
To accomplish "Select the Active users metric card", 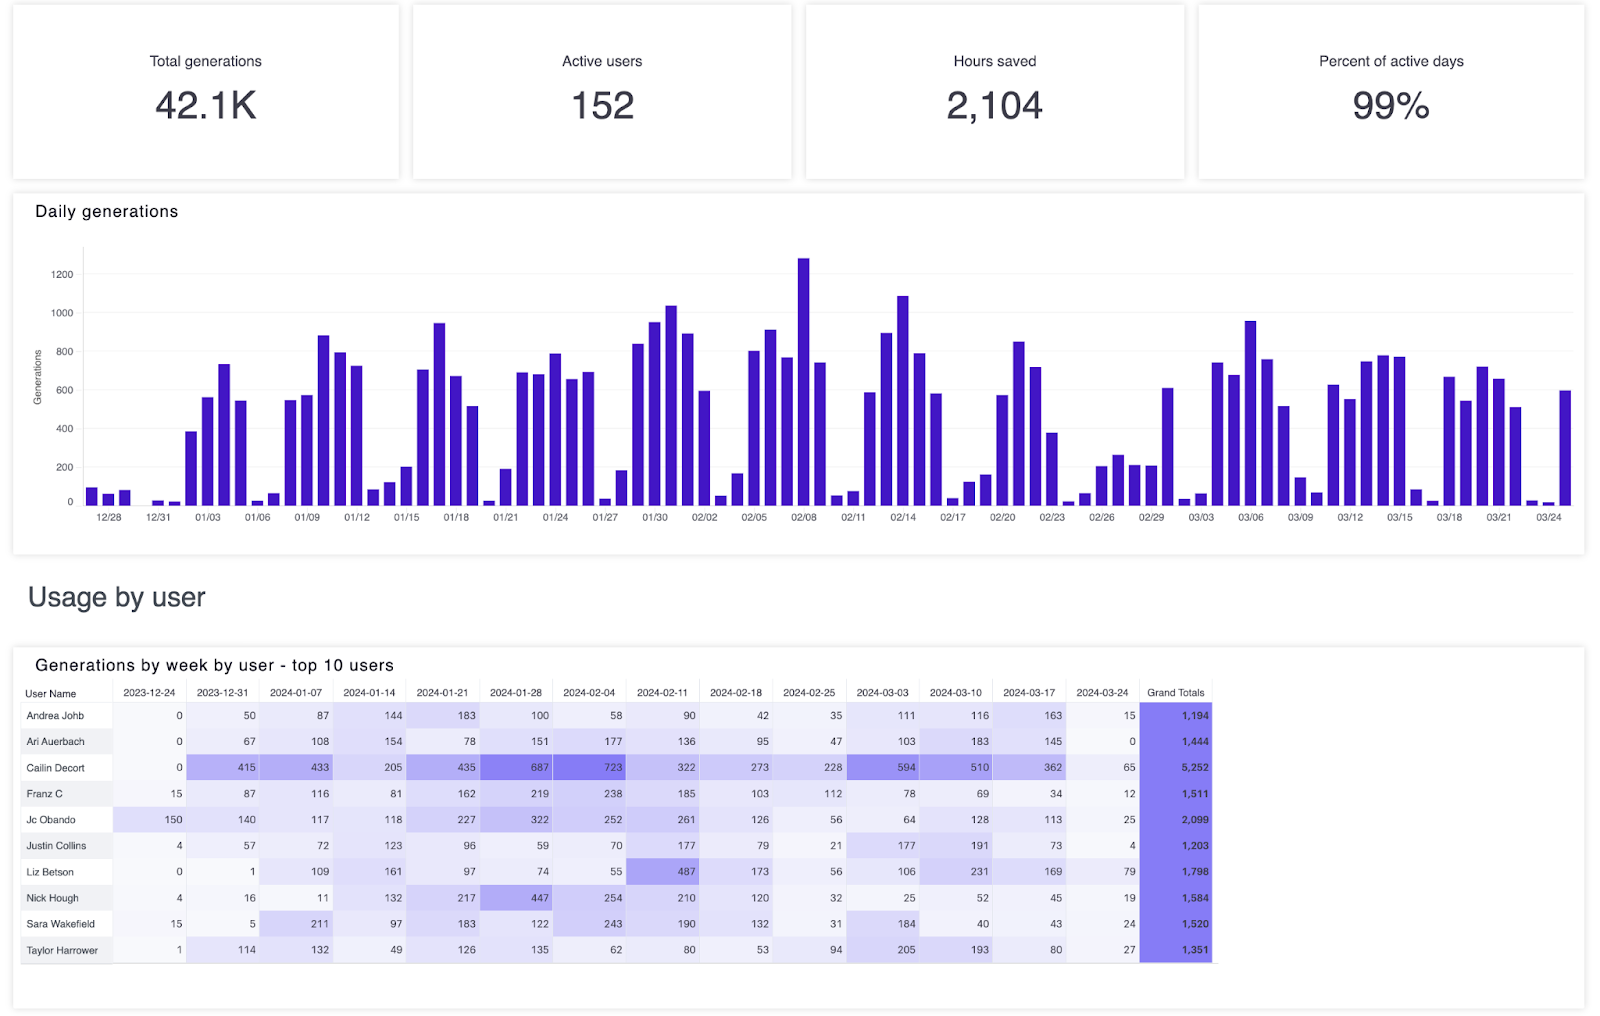I will [601, 90].
